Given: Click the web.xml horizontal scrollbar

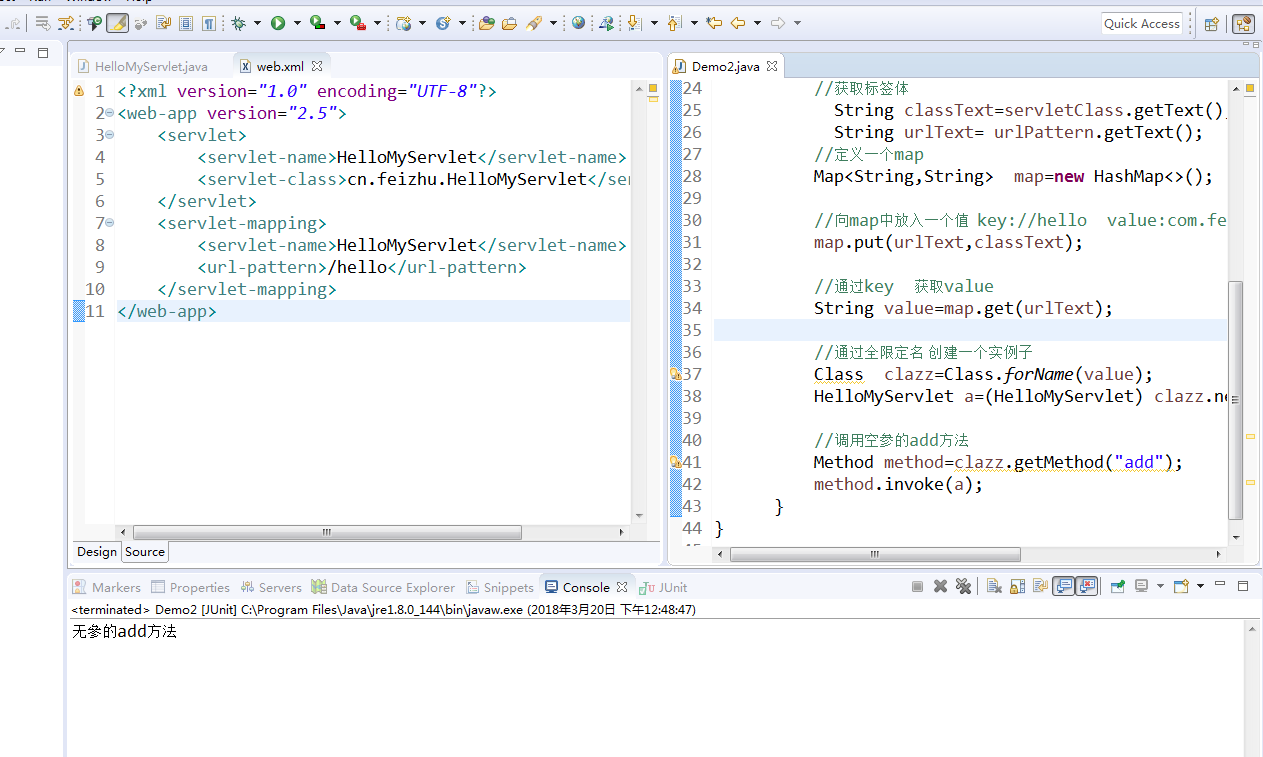Looking at the screenshot, I should (327, 533).
